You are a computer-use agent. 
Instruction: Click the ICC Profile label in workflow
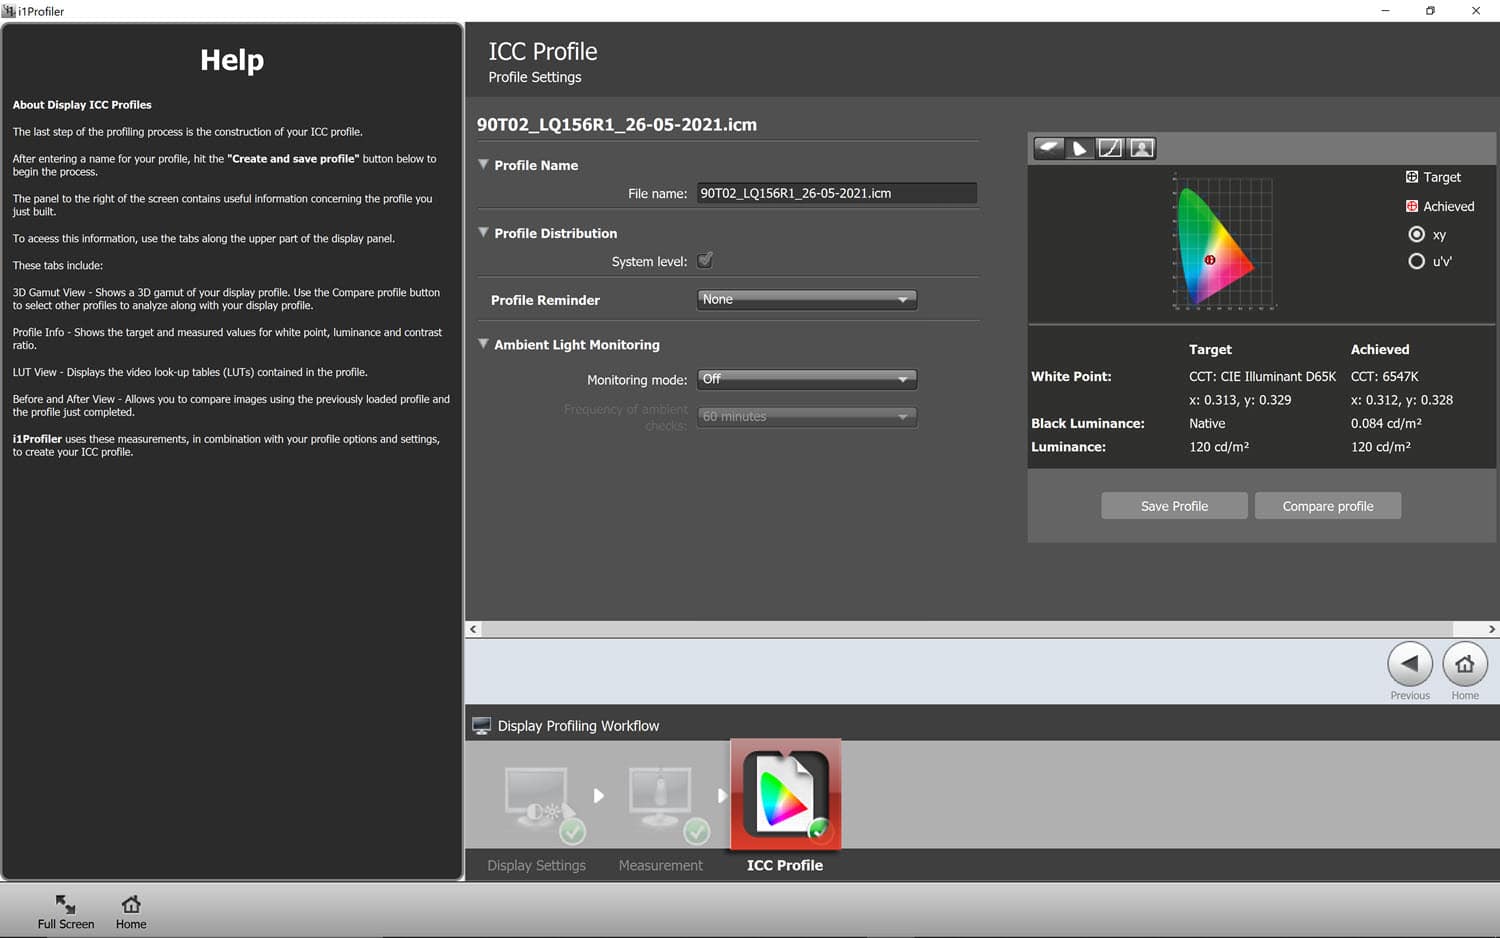[785, 865]
